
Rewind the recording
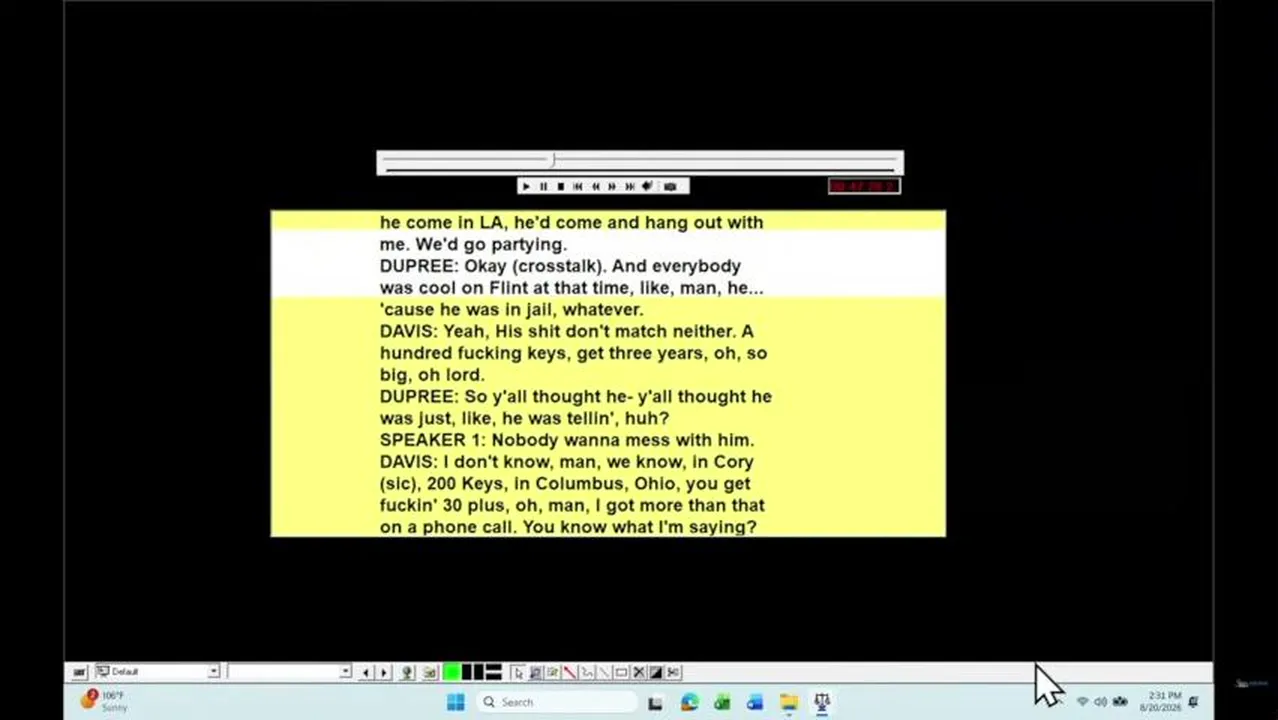(x=595, y=186)
